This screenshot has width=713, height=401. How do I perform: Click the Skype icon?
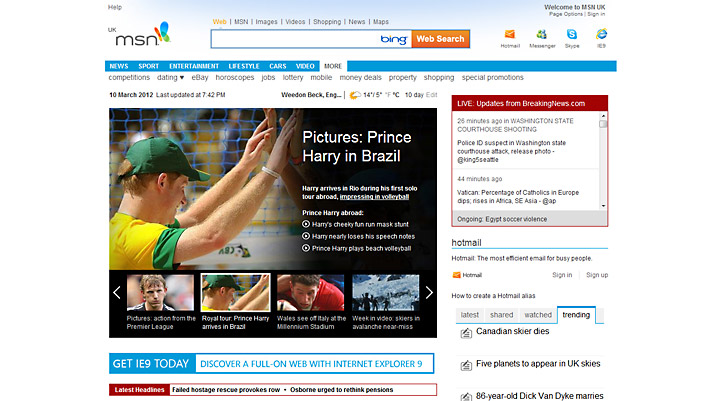(x=571, y=34)
